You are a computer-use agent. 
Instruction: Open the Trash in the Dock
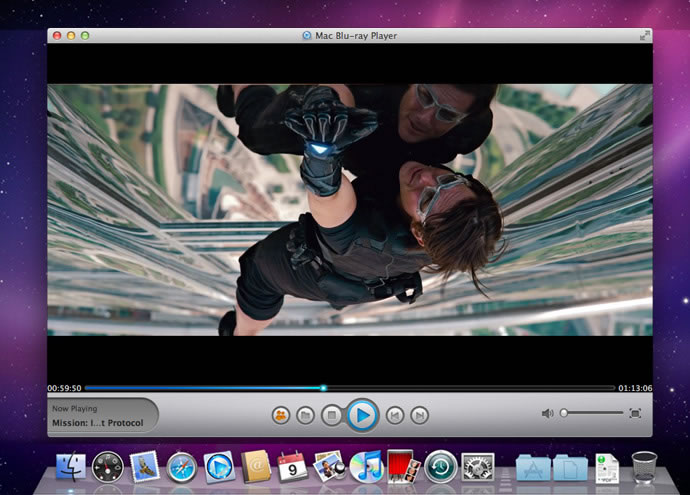pyautogui.click(x=644, y=466)
